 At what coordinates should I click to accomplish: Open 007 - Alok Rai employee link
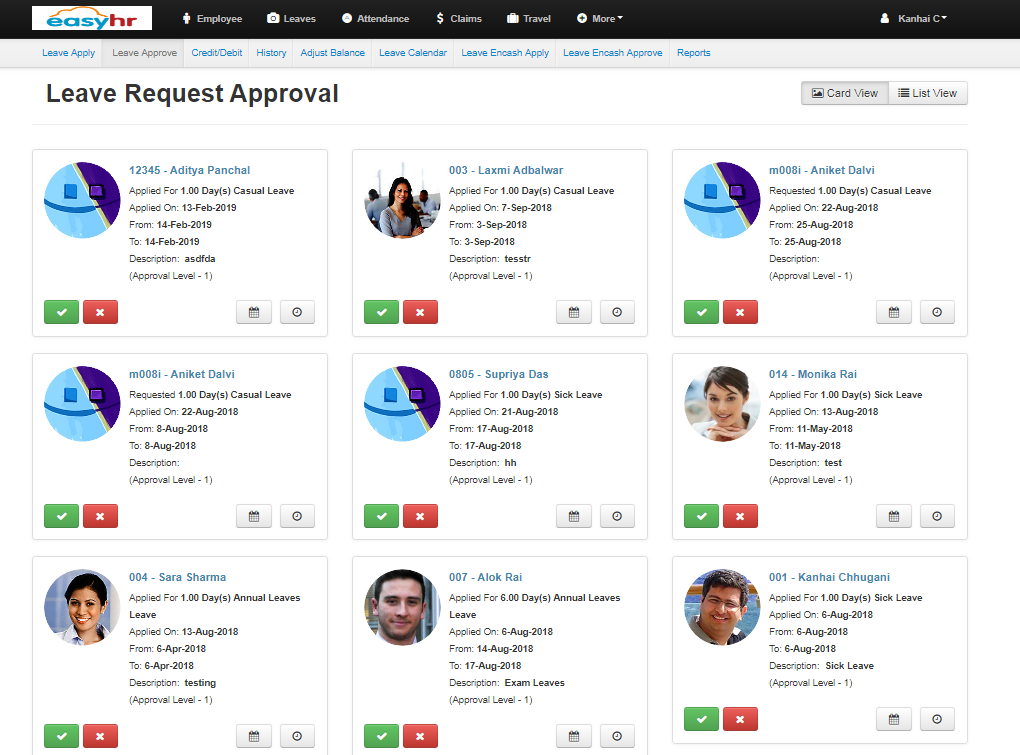pos(485,577)
